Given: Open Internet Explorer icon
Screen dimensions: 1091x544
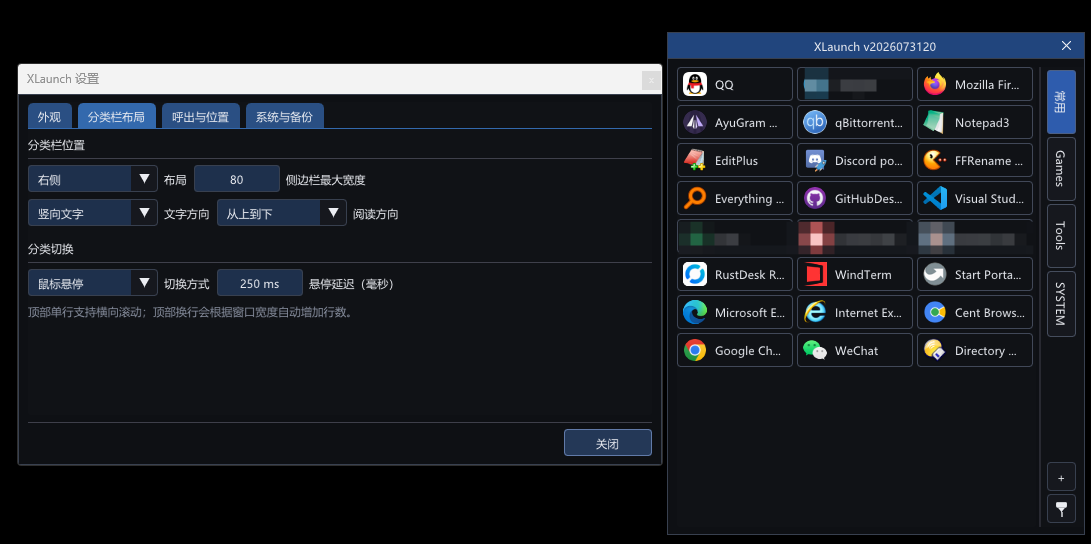Looking at the screenshot, I should tap(815, 312).
